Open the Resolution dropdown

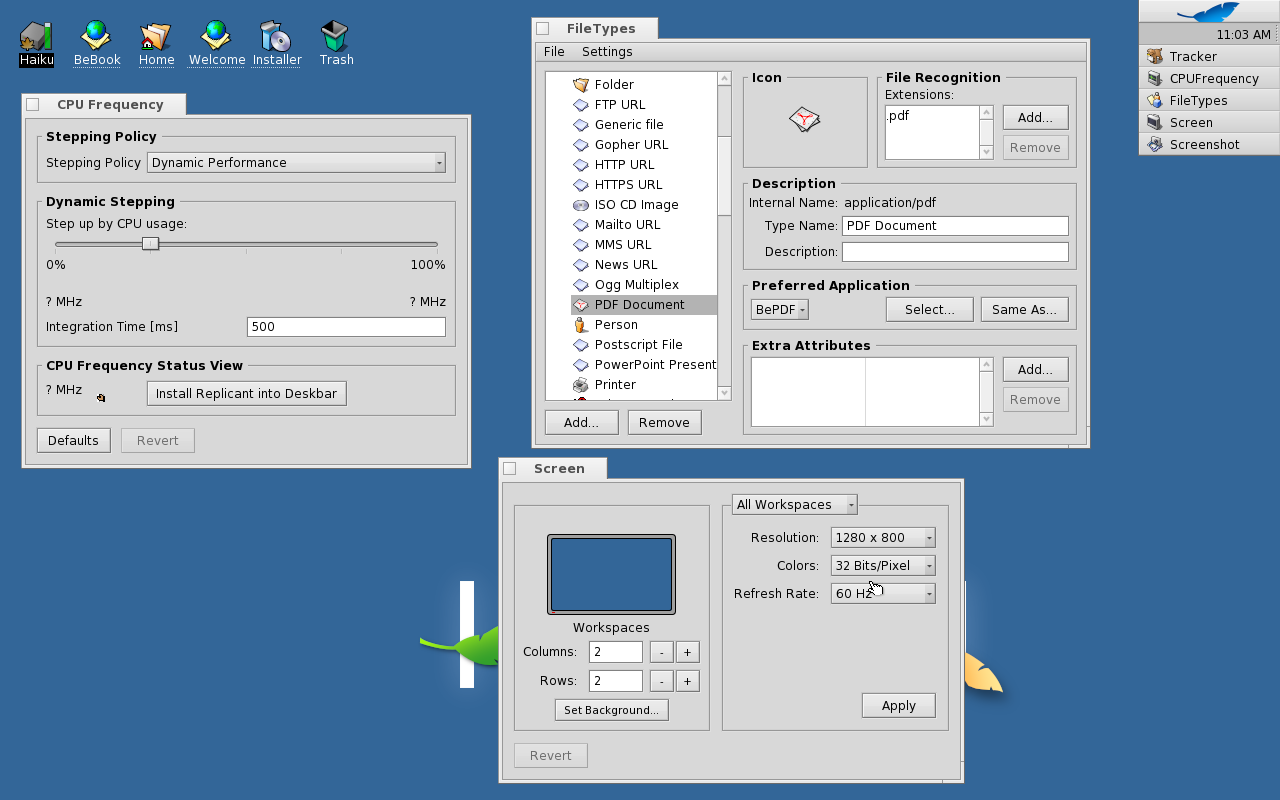click(883, 538)
